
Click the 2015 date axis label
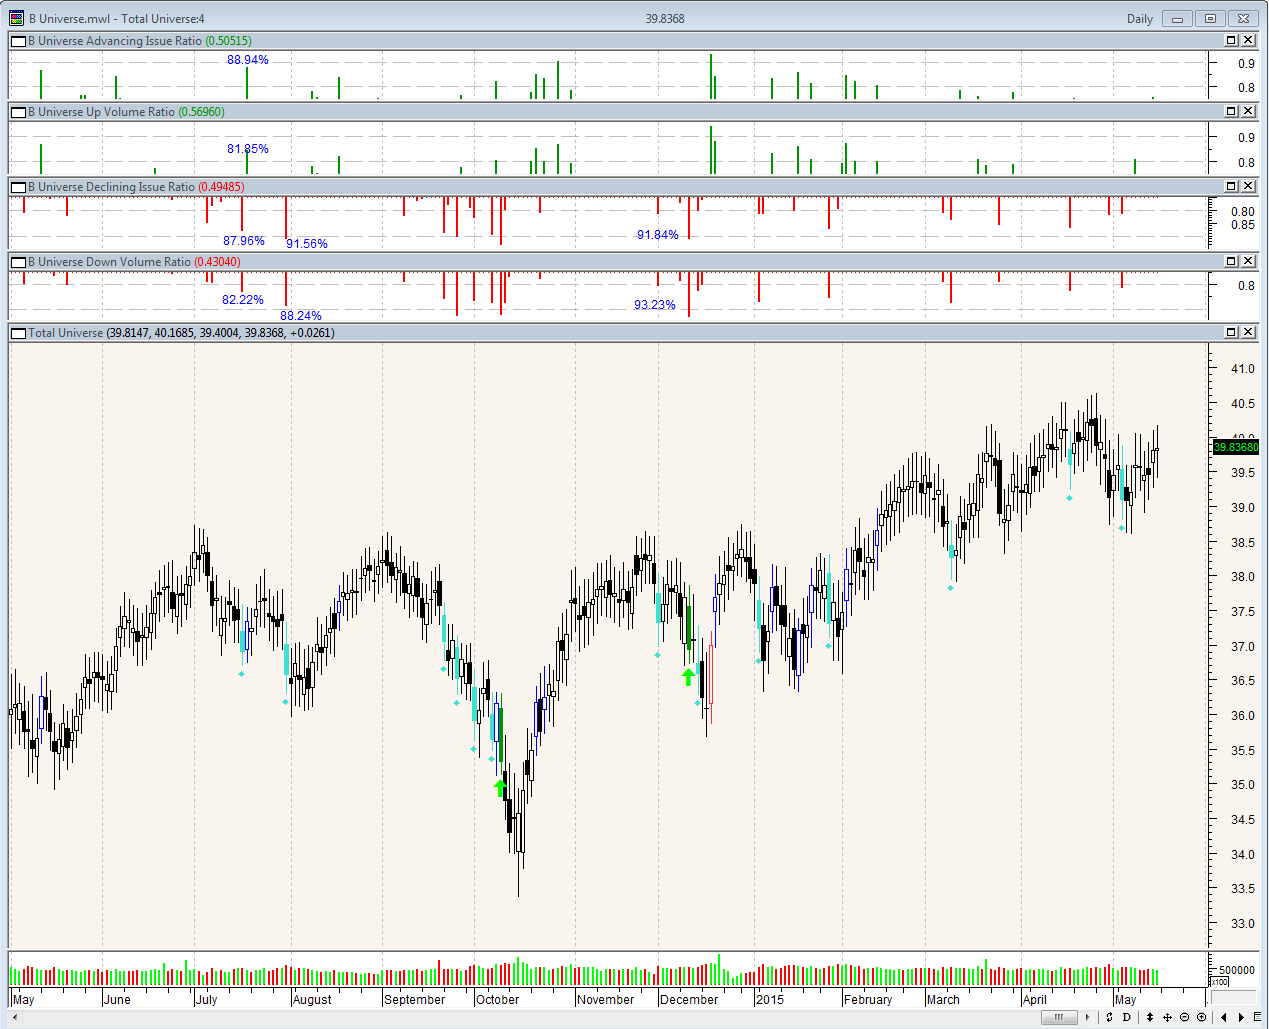coord(770,1000)
